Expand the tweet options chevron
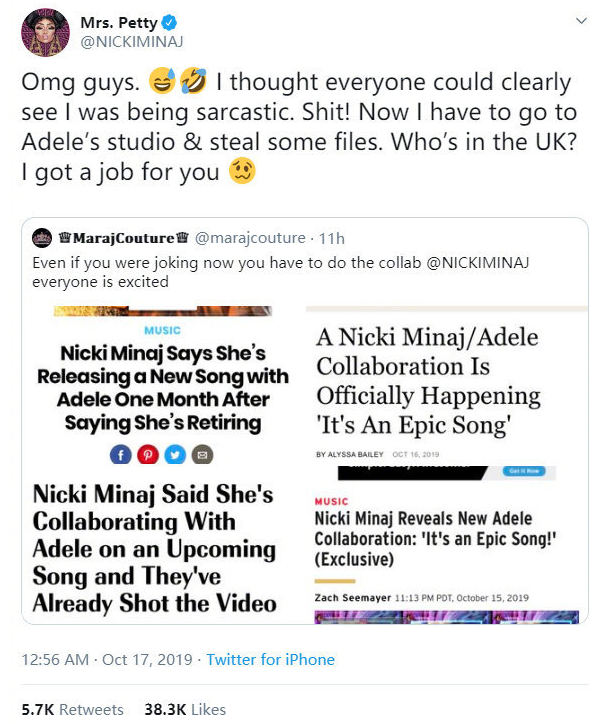Screen dimensions: 614x724 (581, 21)
